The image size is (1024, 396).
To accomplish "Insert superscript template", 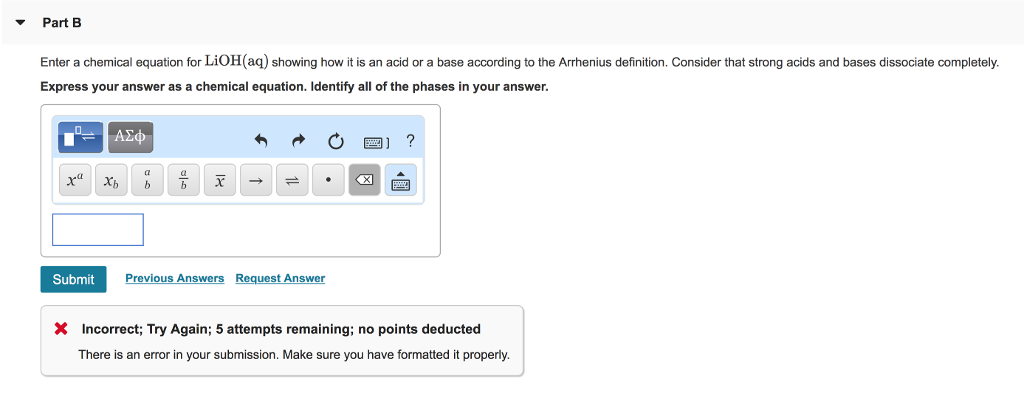I will 76,180.
